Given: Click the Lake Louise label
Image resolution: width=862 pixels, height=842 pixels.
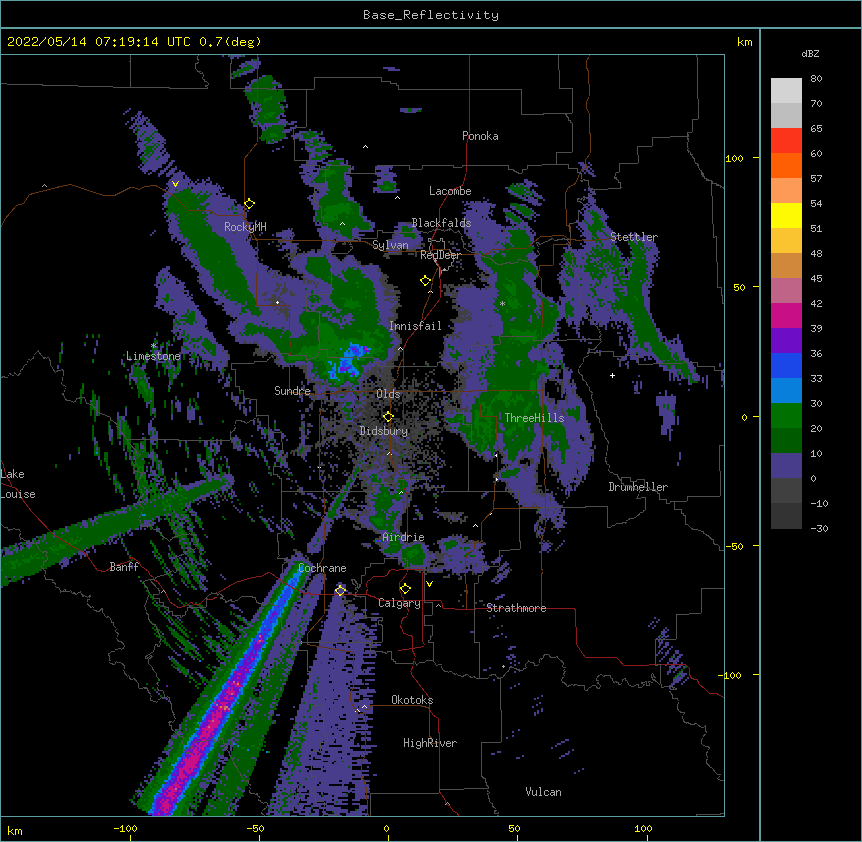Looking at the screenshot, I should click(18, 484).
